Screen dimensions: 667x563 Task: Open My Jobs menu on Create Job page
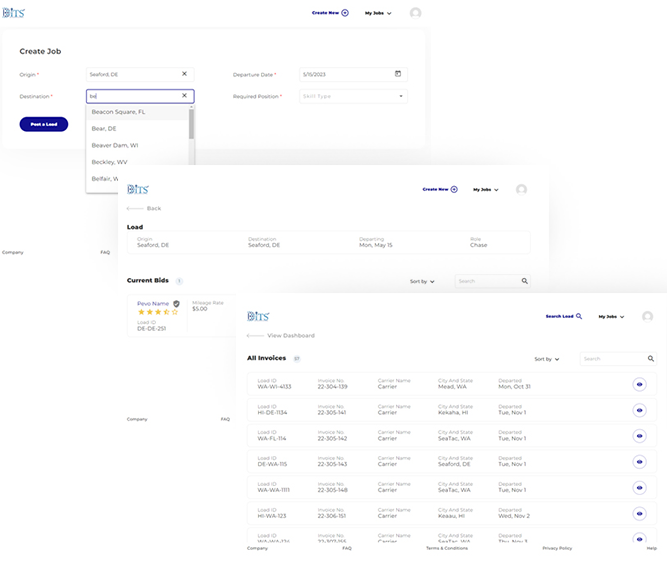[378, 13]
